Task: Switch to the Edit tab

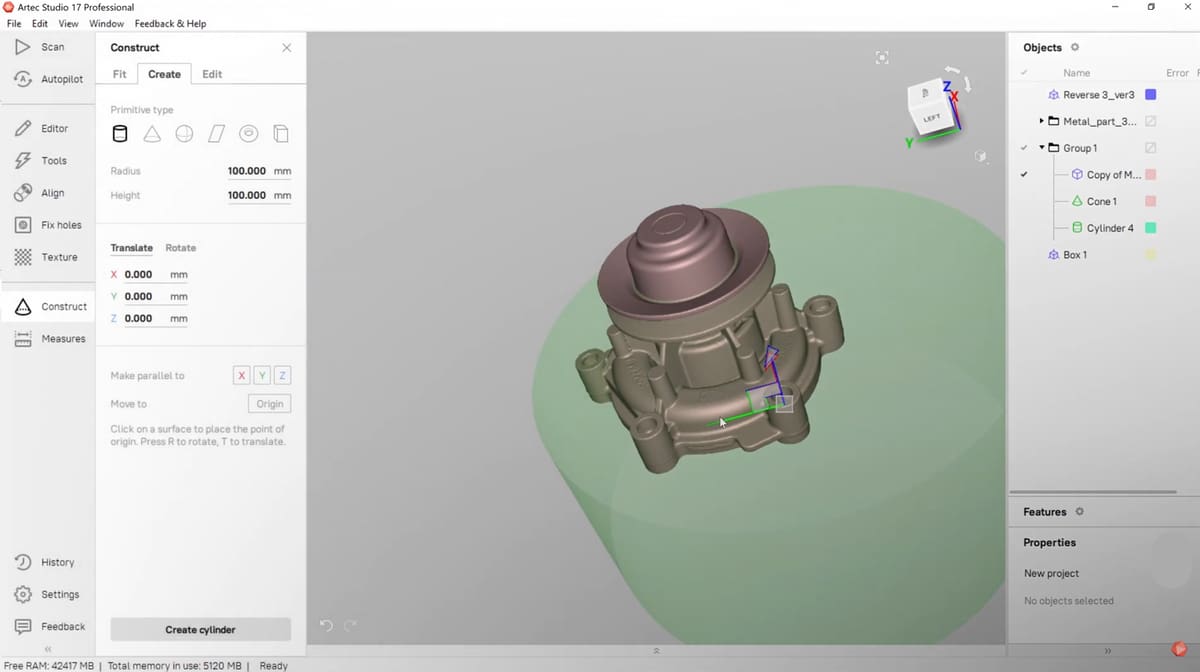Action: pos(212,74)
